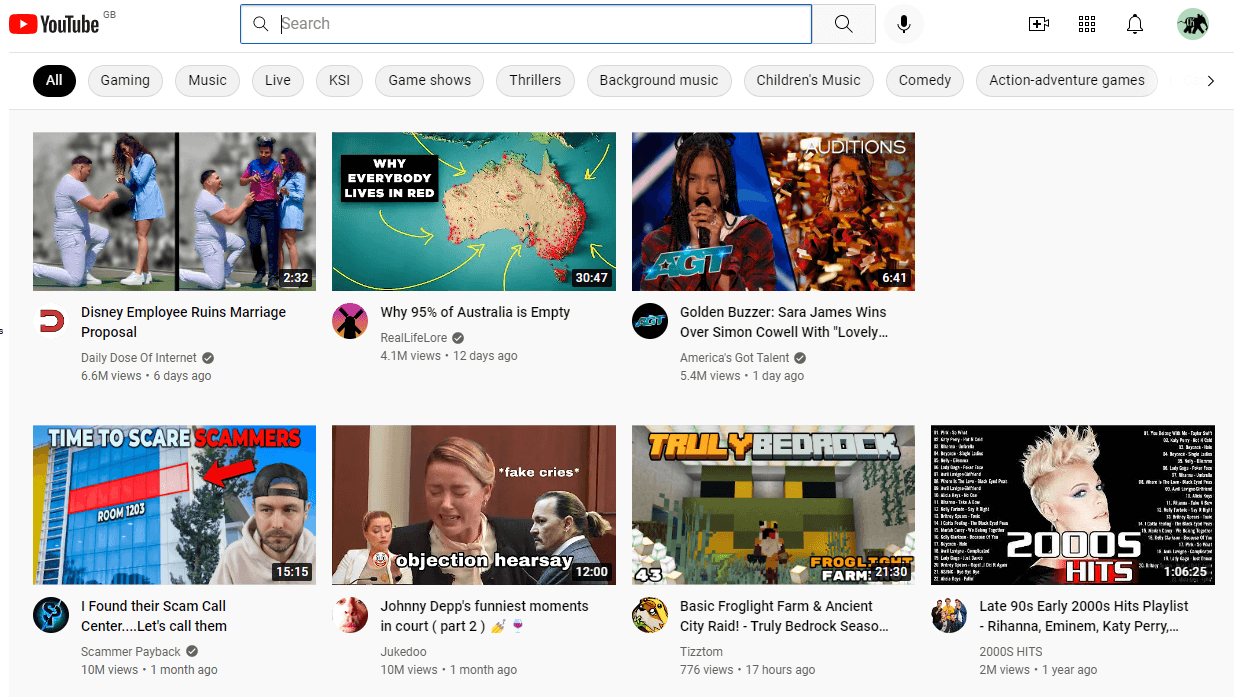Screen dimensions: 1234x697
Task: Click '5.4M views • 1 day ago' text
Action: pyautogui.click(x=742, y=376)
